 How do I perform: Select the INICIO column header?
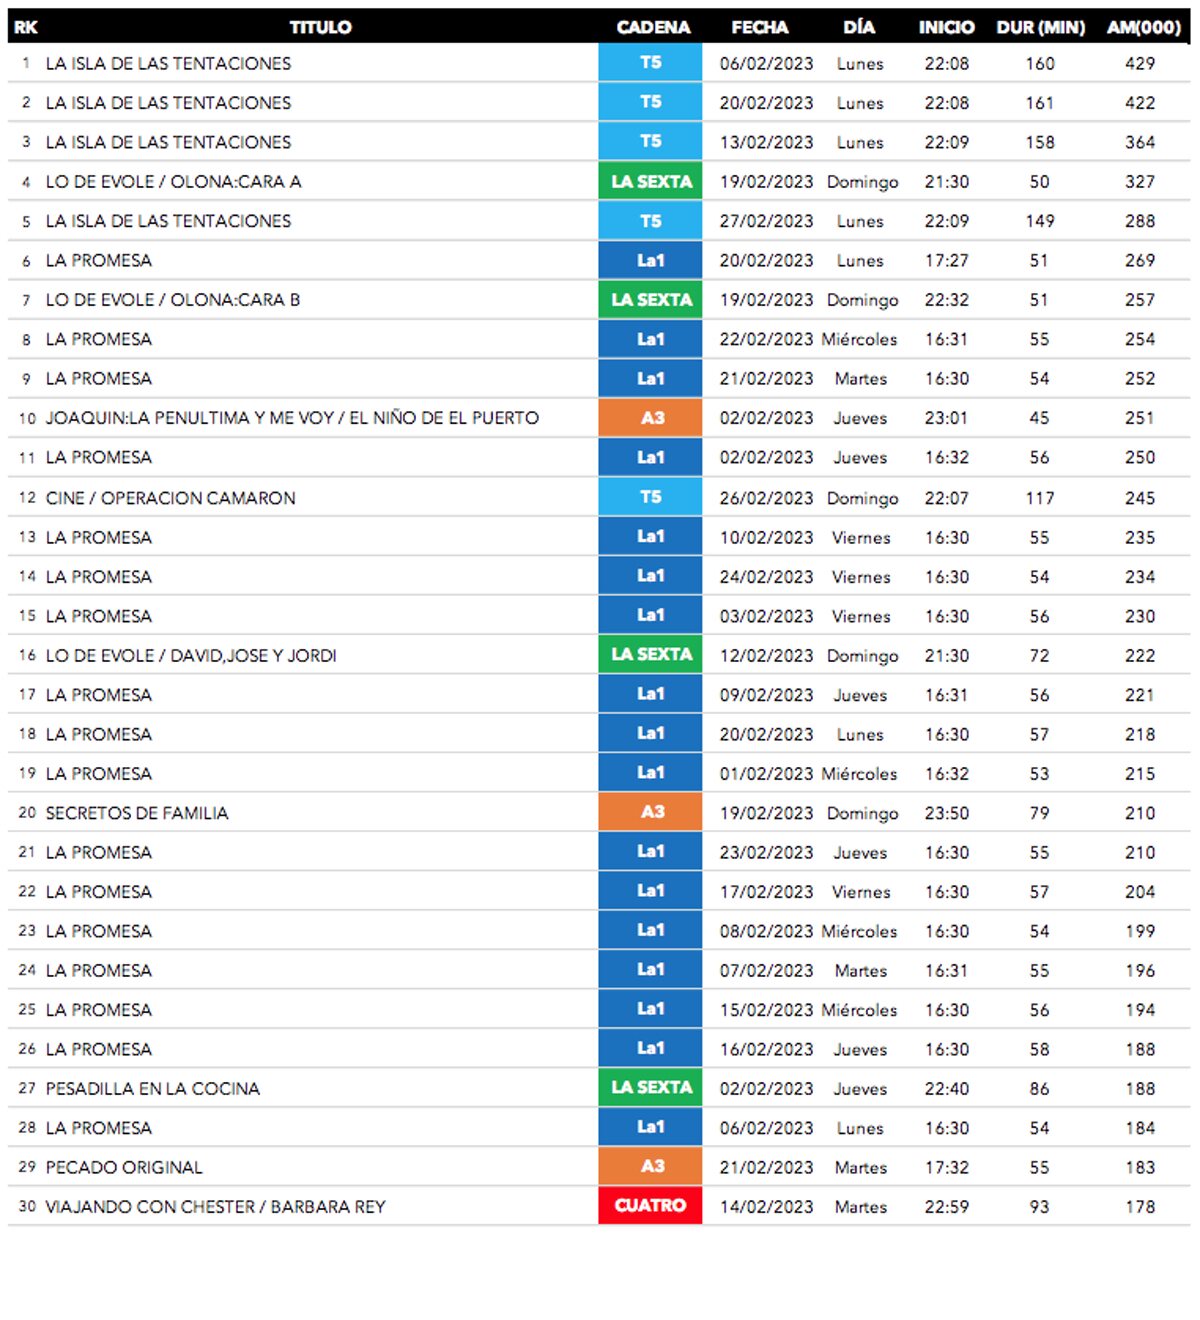coord(946,27)
